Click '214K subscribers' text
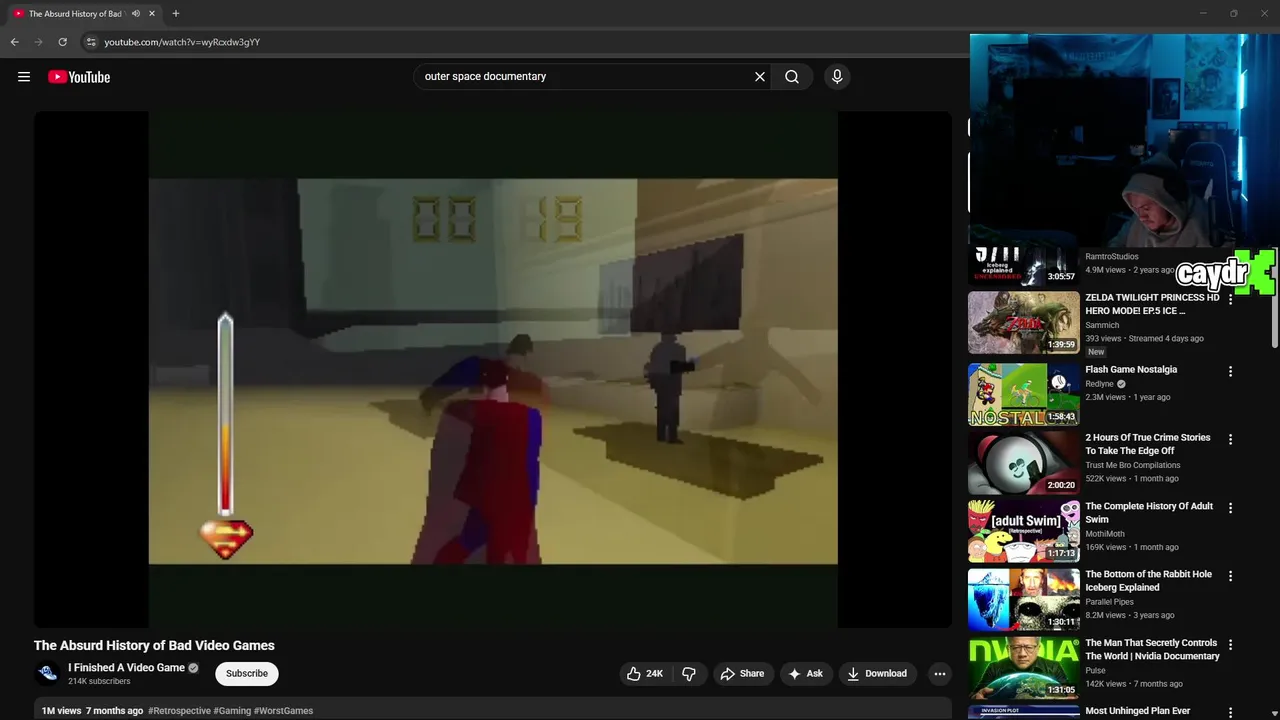This screenshot has width=1280, height=720. point(99,682)
